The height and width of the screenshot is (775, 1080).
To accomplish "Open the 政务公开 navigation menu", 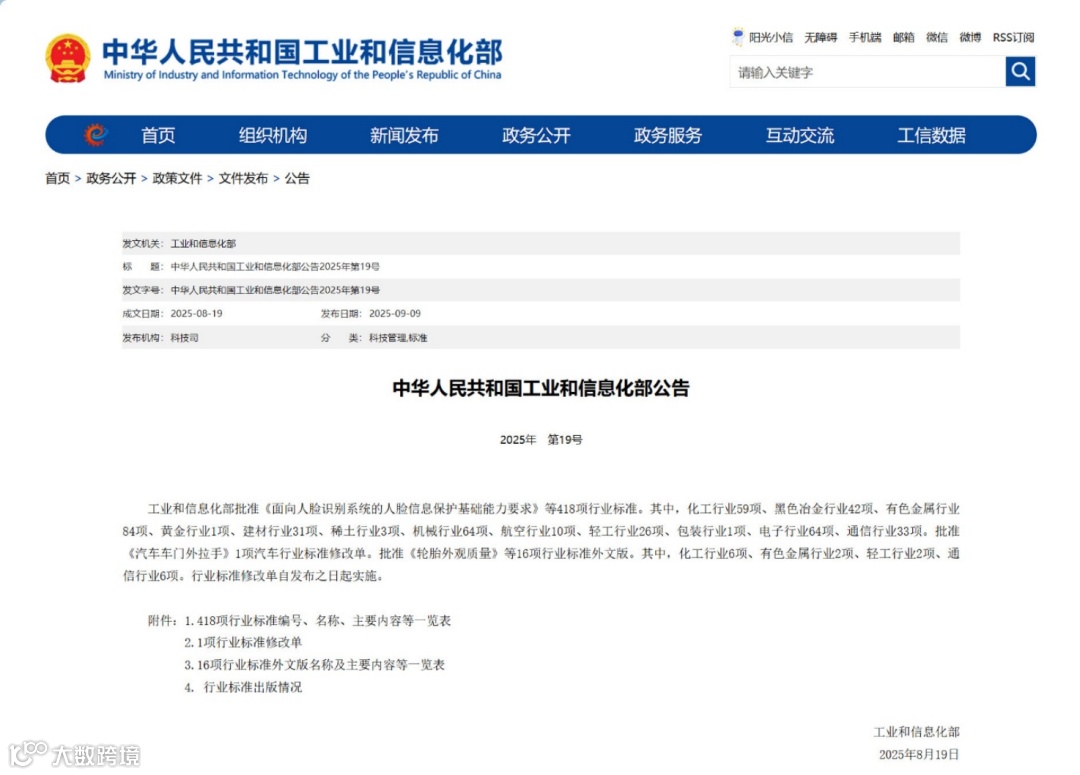I will click(536, 135).
